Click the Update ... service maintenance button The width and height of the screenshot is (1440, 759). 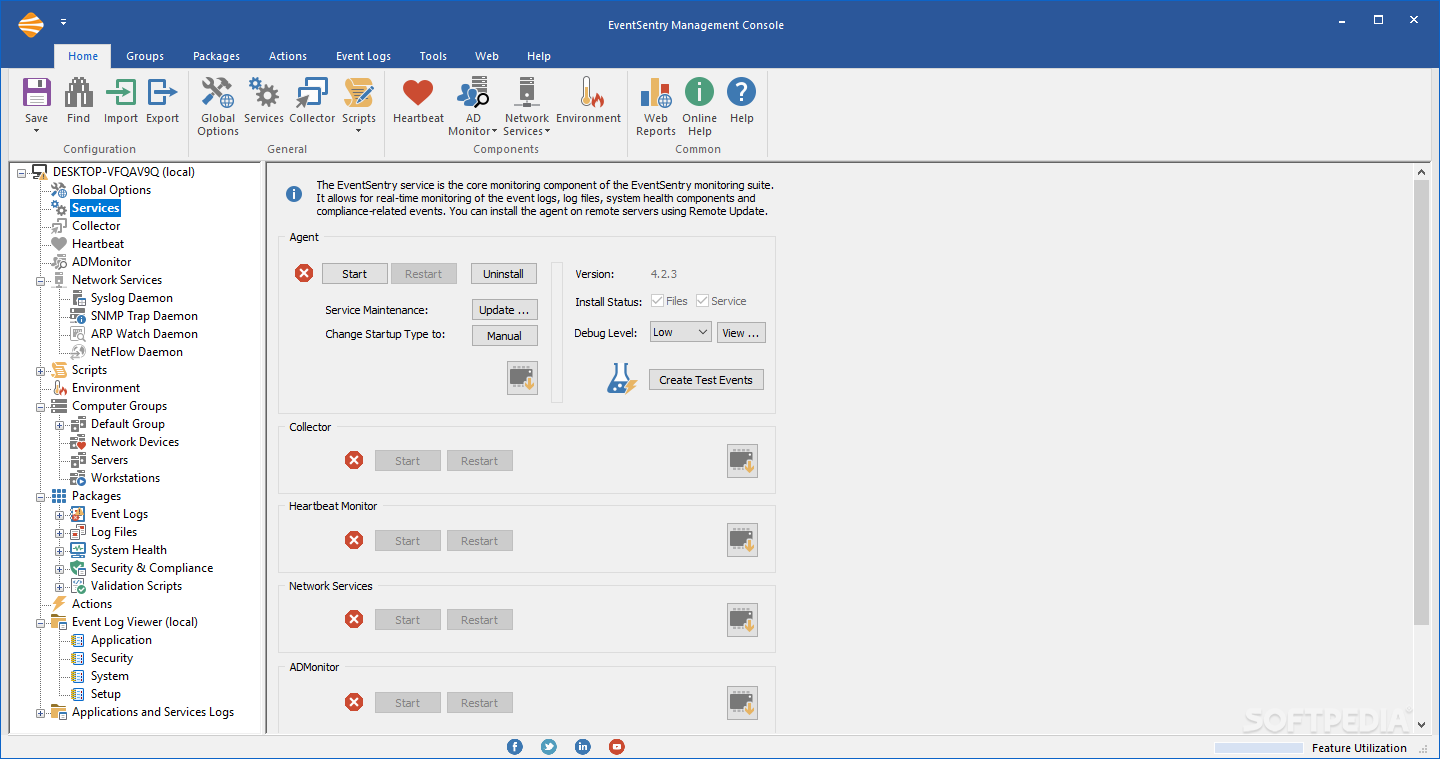[x=504, y=310]
